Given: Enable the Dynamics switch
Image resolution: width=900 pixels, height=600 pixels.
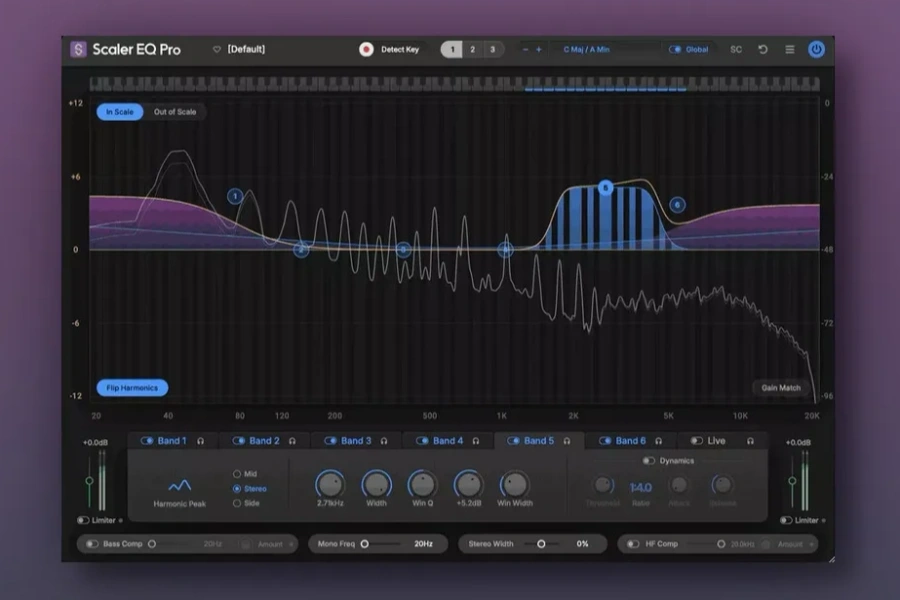Looking at the screenshot, I should pos(649,460).
